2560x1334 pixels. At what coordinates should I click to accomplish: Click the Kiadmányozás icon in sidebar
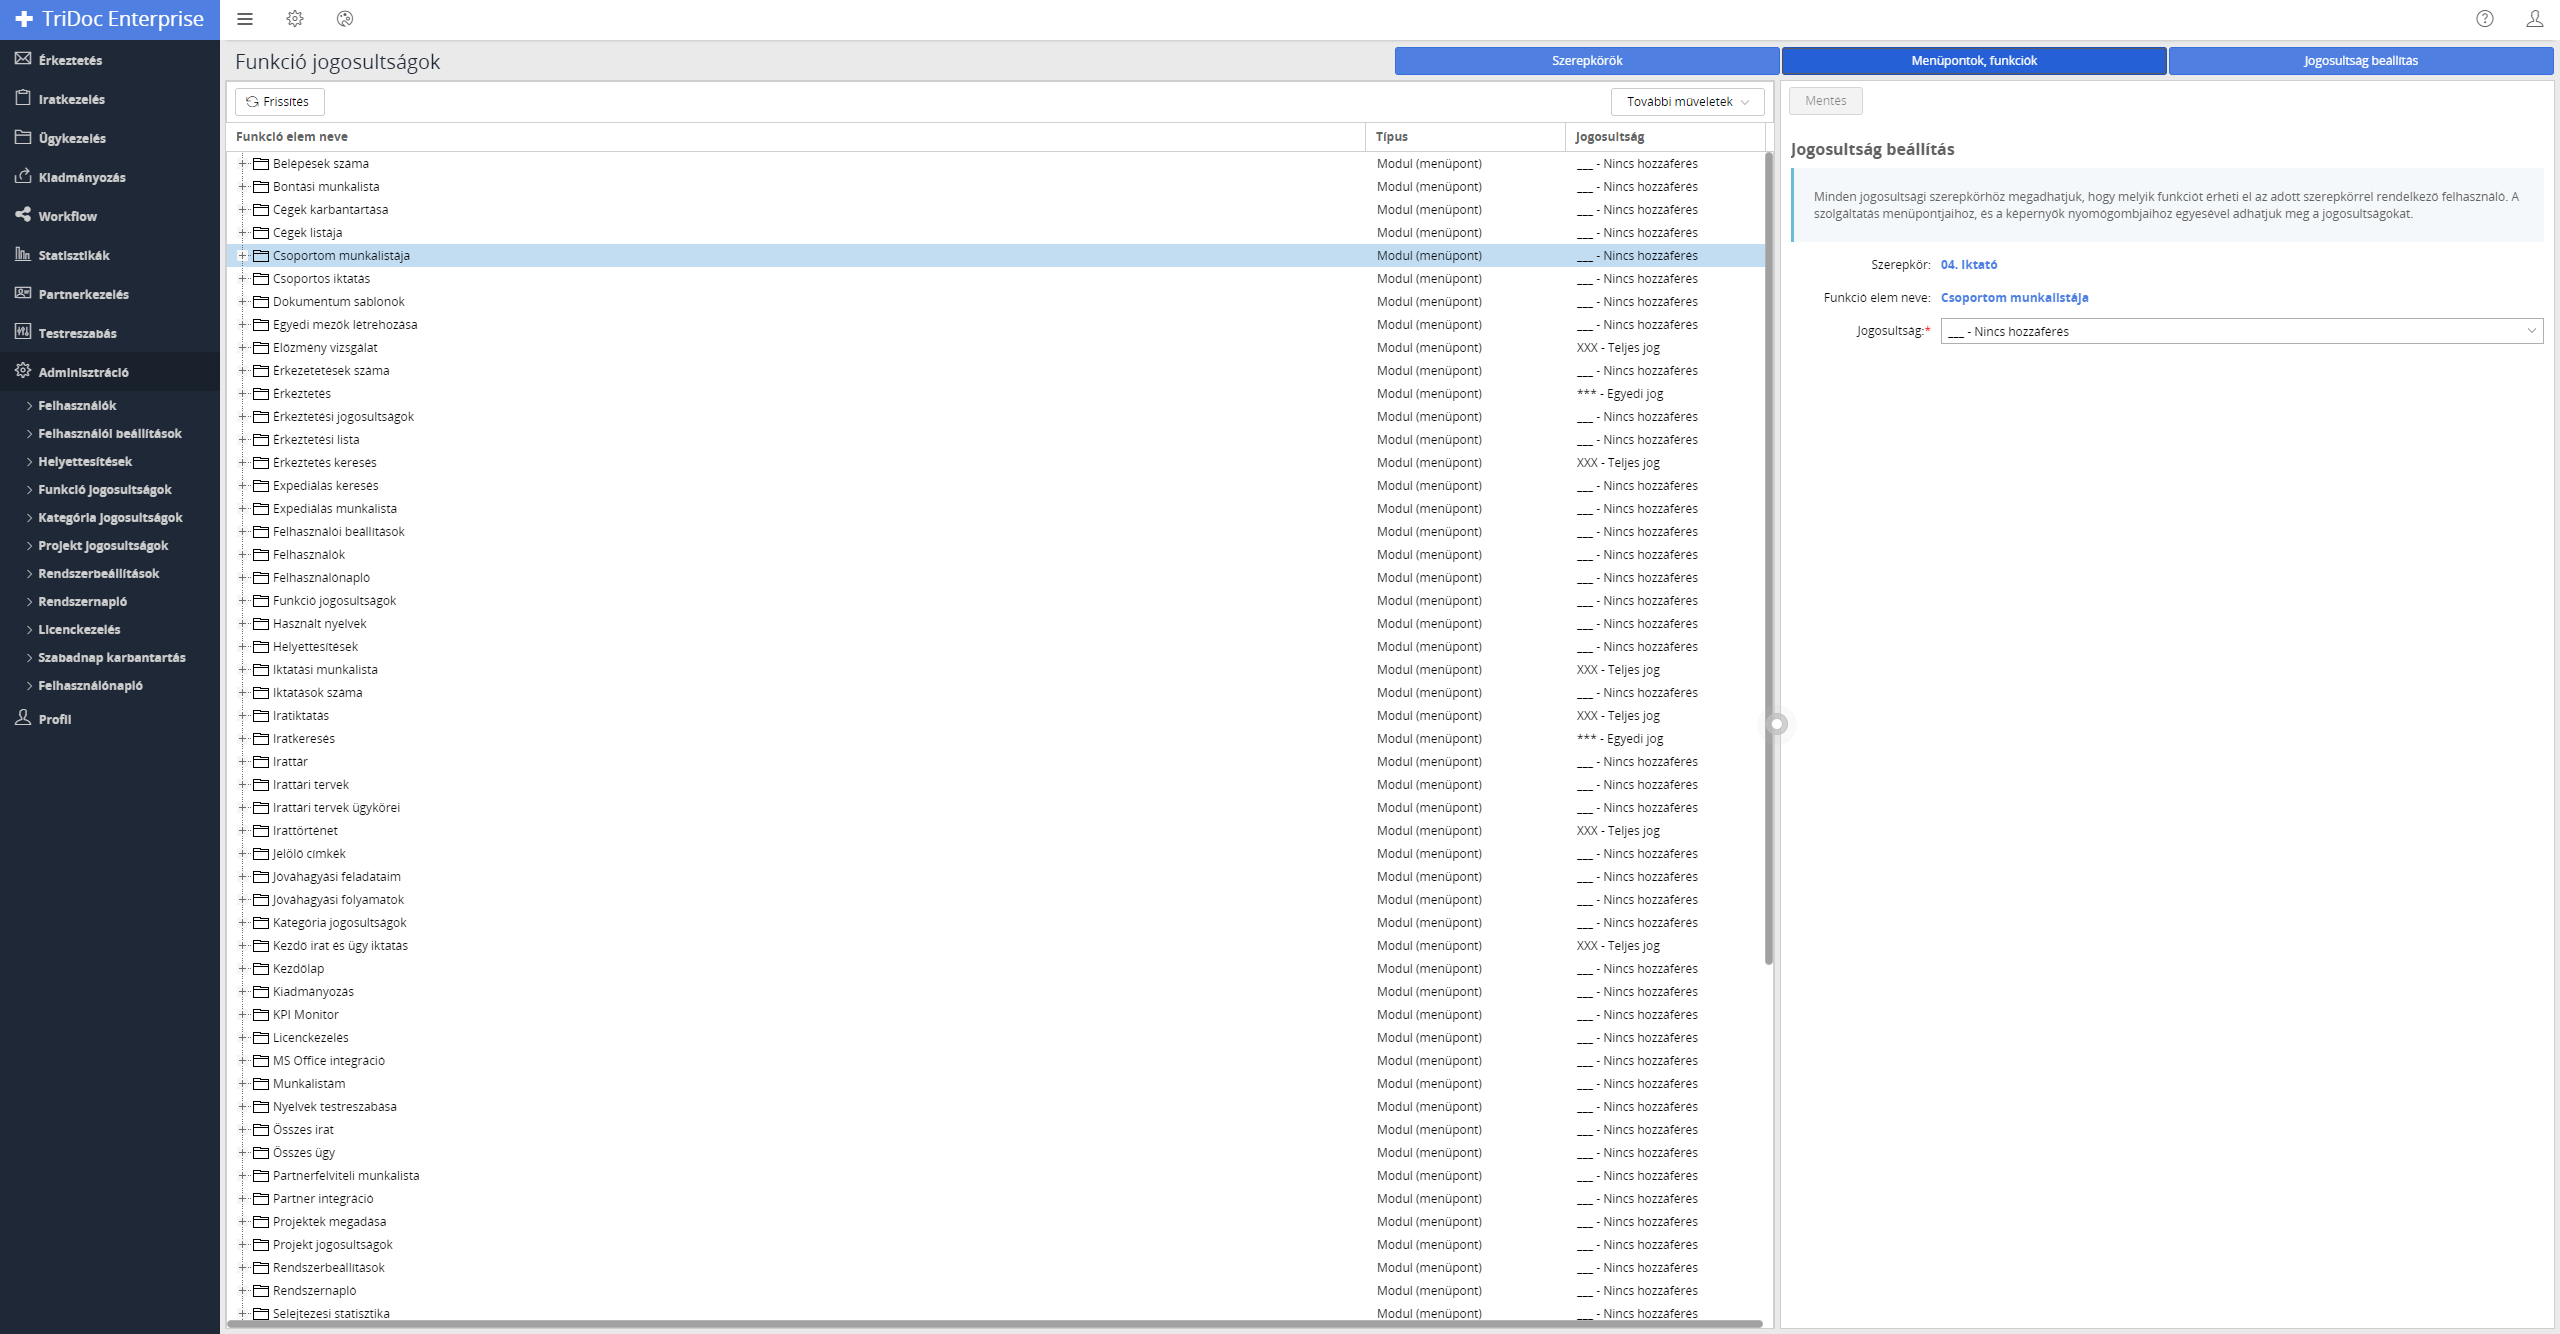[x=23, y=176]
